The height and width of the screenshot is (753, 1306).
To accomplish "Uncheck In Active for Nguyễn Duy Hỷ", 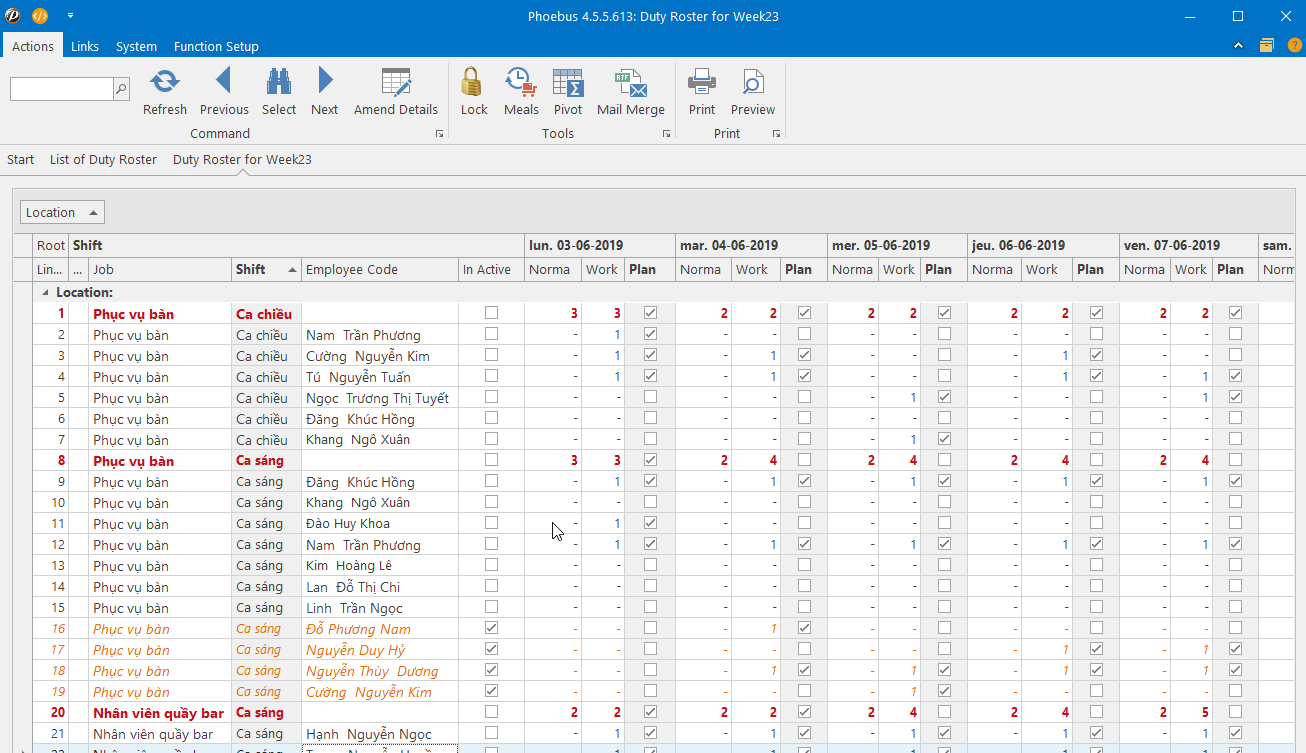I will pos(491,649).
